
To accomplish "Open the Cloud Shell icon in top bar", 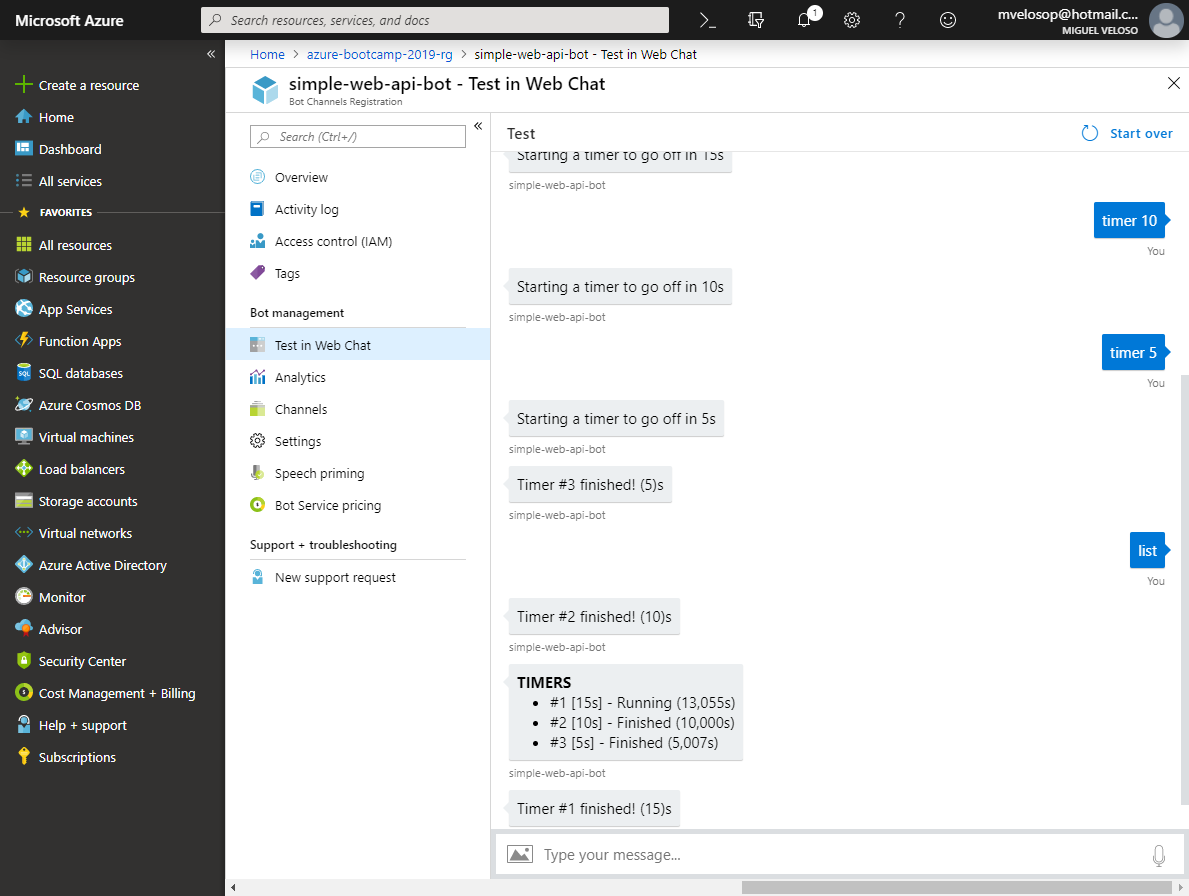I will [x=707, y=20].
